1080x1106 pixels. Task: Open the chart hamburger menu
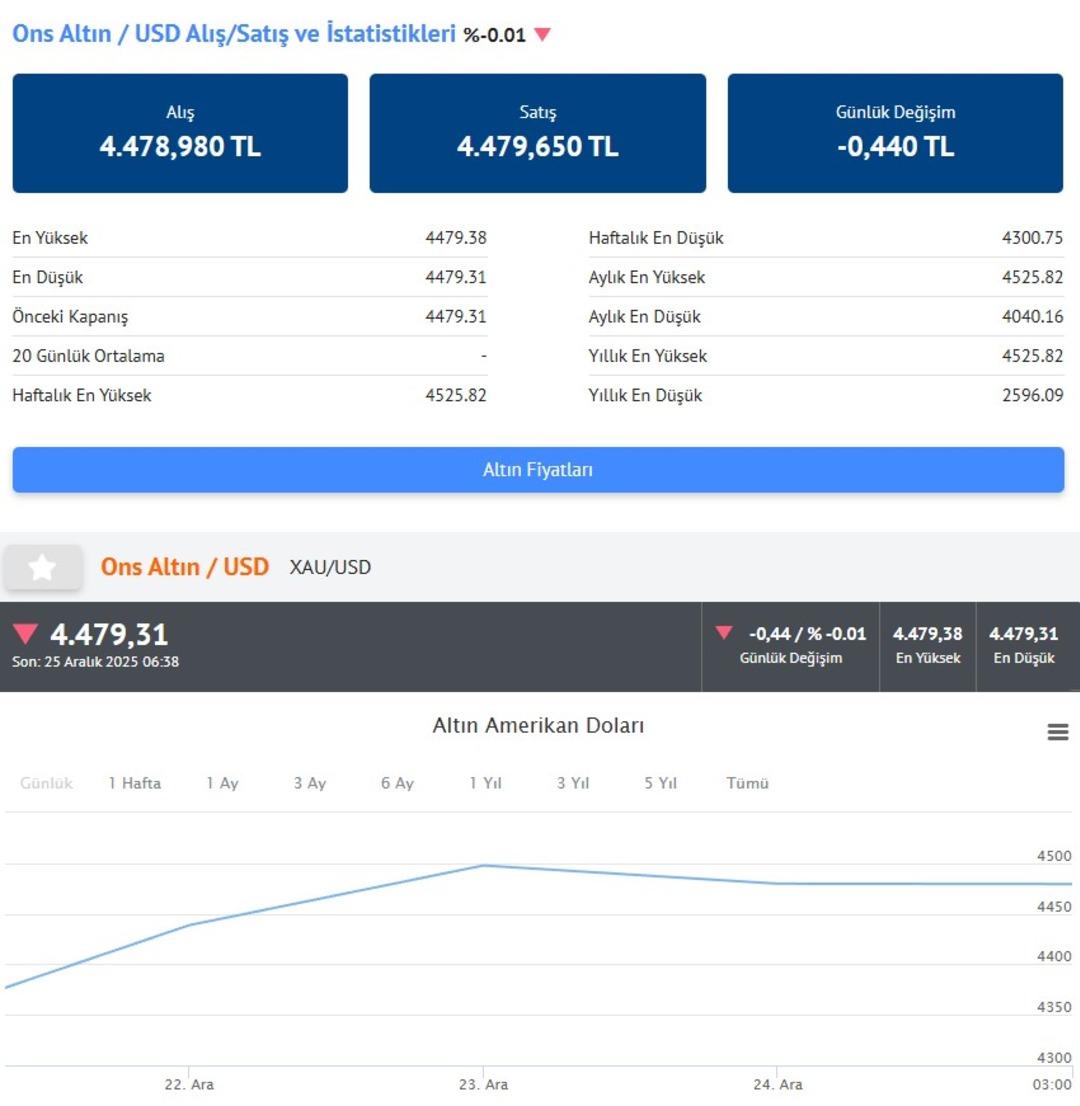(x=1057, y=732)
